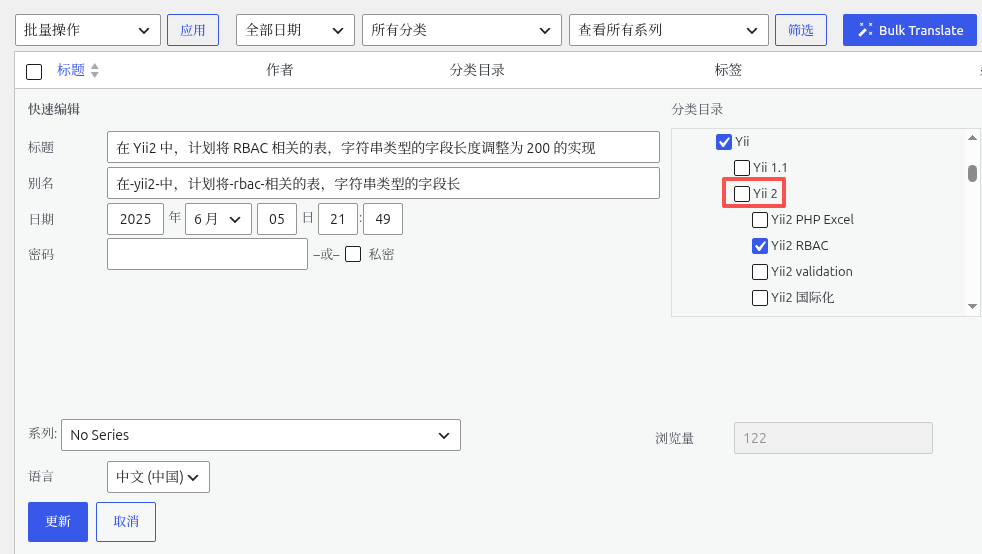Click the 取消 cancel button
This screenshot has height=554, width=982.
[126, 521]
